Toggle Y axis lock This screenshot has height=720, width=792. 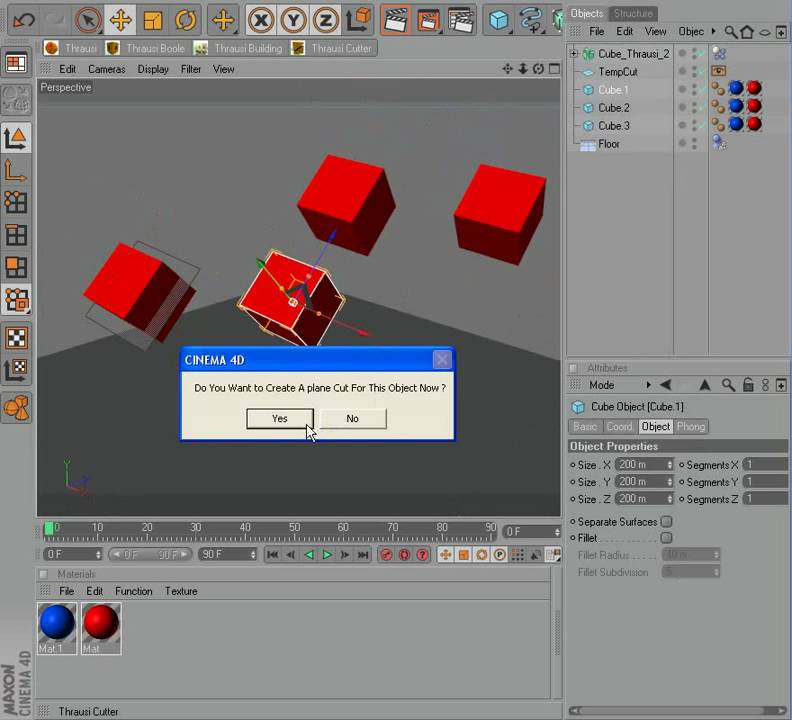[293, 20]
